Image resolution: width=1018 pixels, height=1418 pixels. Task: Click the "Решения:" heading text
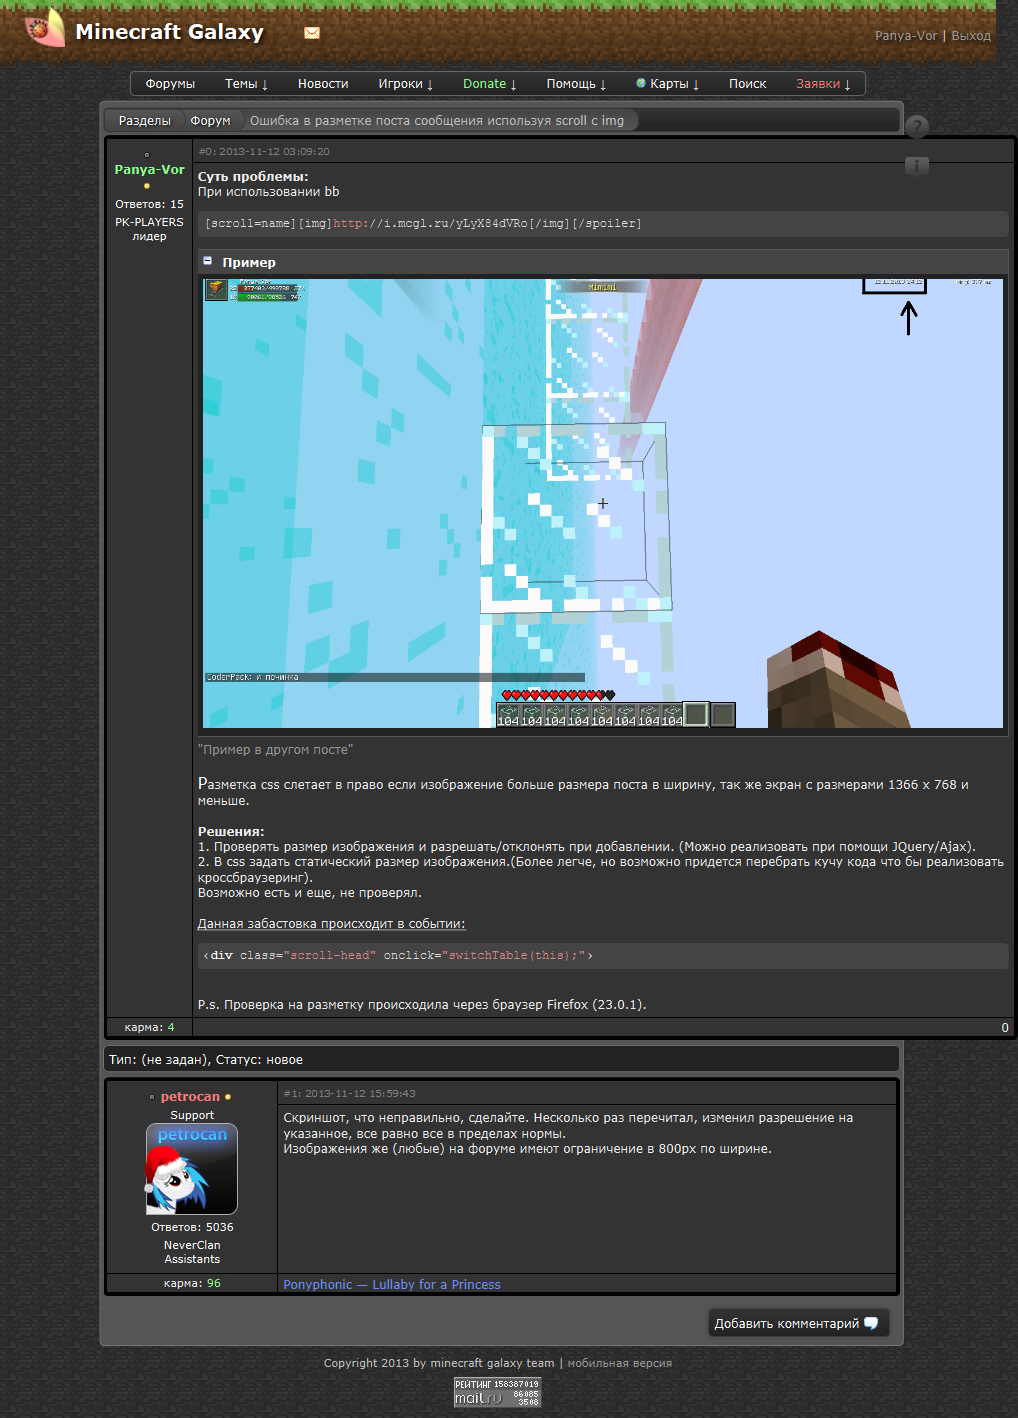tap(231, 831)
